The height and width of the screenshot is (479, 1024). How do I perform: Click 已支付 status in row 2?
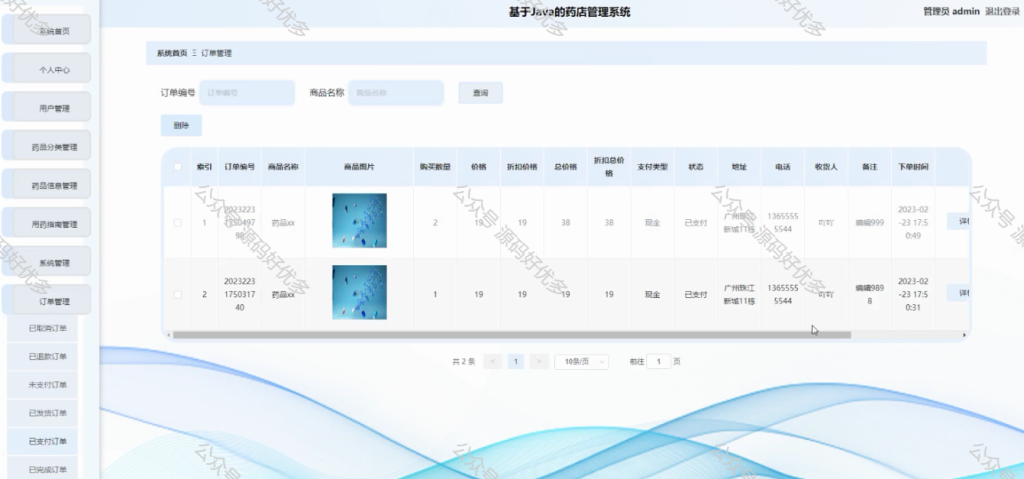pyautogui.click(x=696, y=295)
